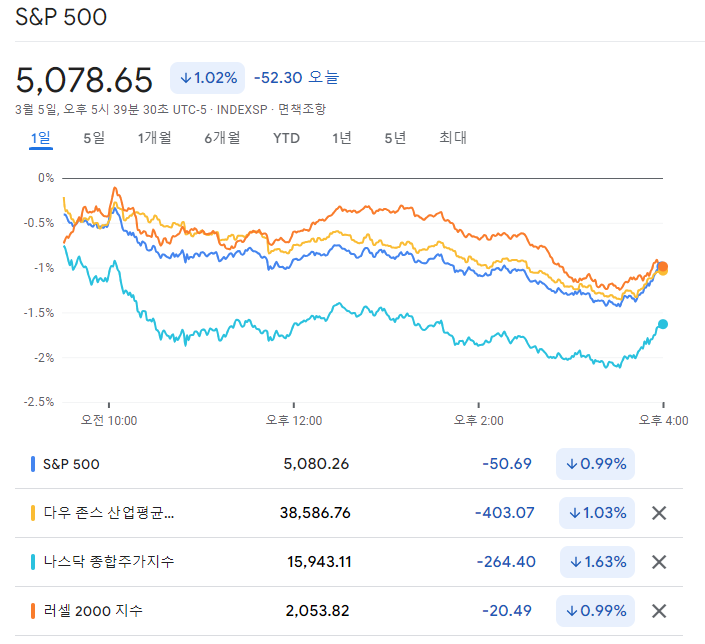Click the INDEXSP exchange label

click(242, 109)
